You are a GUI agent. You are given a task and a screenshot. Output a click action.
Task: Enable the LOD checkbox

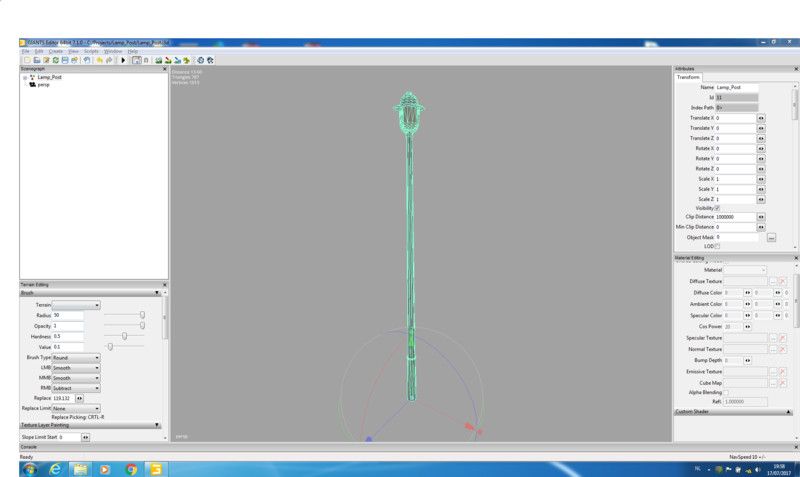717,246
